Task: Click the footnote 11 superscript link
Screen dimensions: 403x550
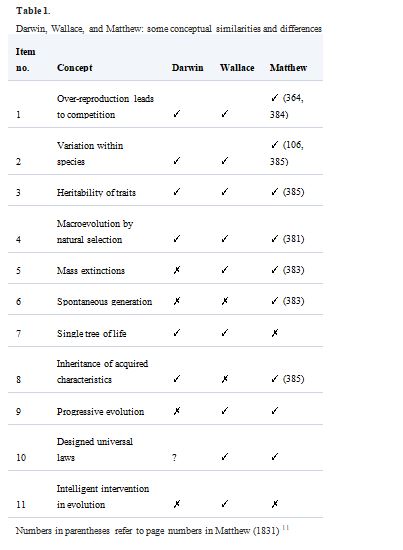Action: pyautogui.click(x=286, y=527)
